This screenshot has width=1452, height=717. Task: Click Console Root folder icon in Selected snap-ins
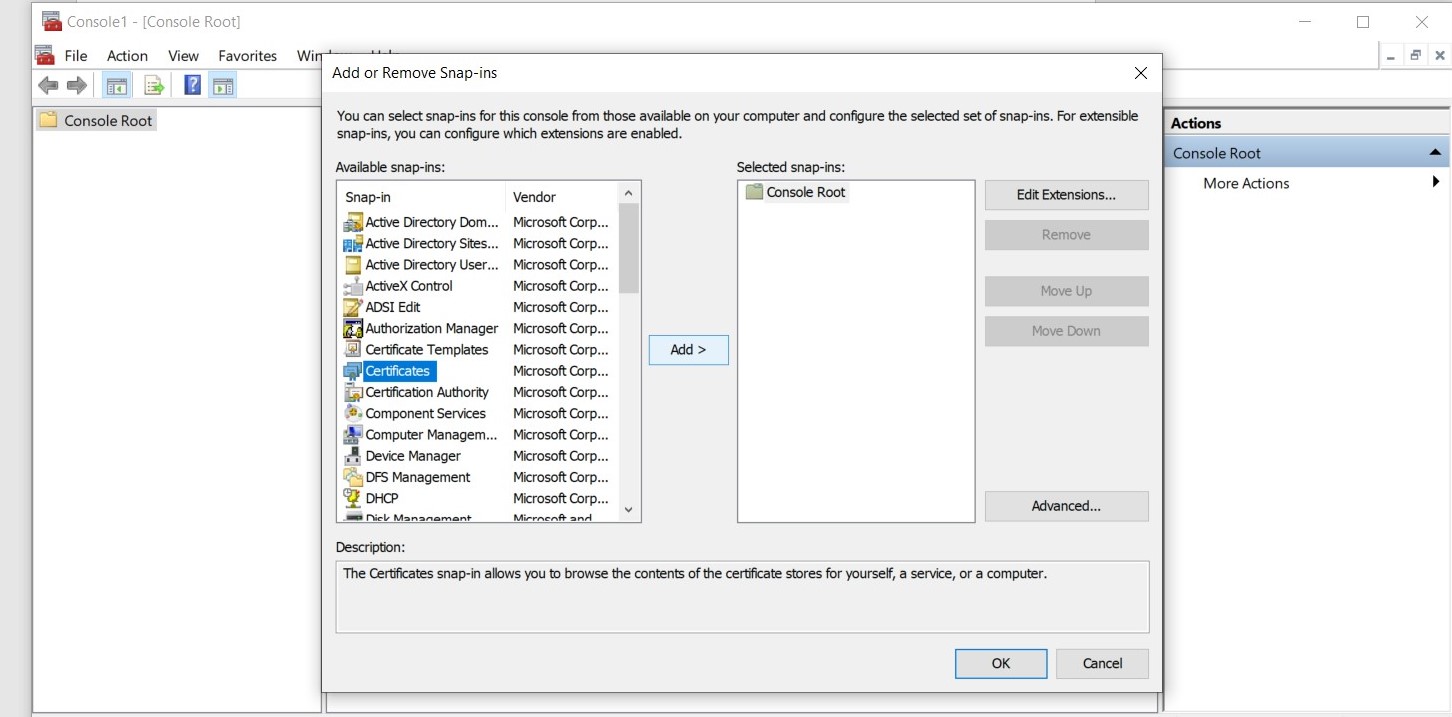pyautogui.click(x=754, y=192)
